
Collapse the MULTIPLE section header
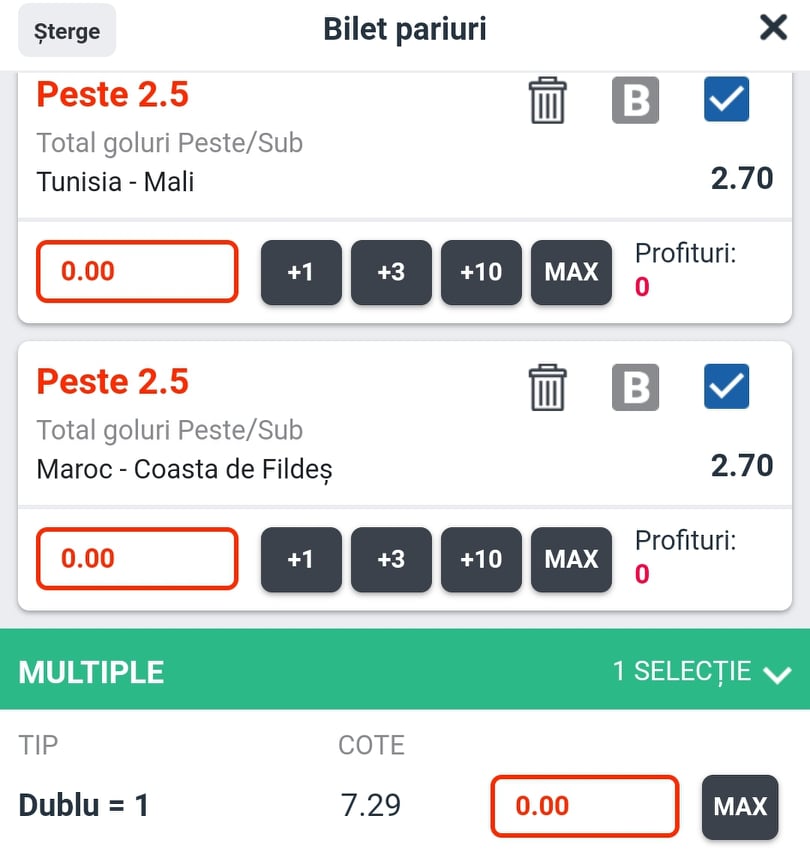pyautogui.click(x=405, y=669)
